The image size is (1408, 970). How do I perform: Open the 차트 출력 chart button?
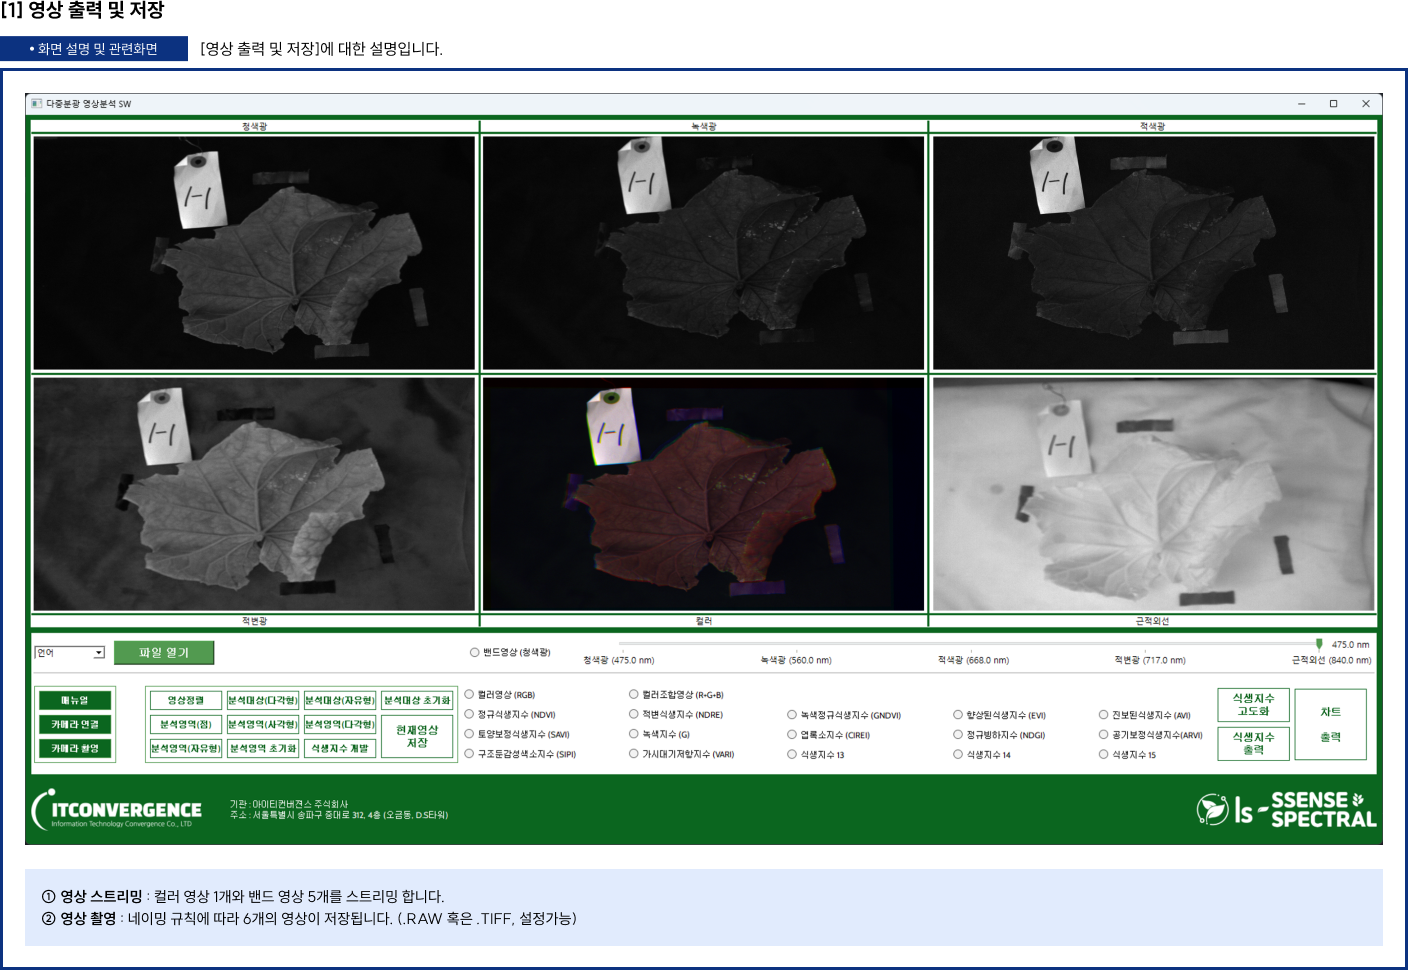click(1330, 725)
